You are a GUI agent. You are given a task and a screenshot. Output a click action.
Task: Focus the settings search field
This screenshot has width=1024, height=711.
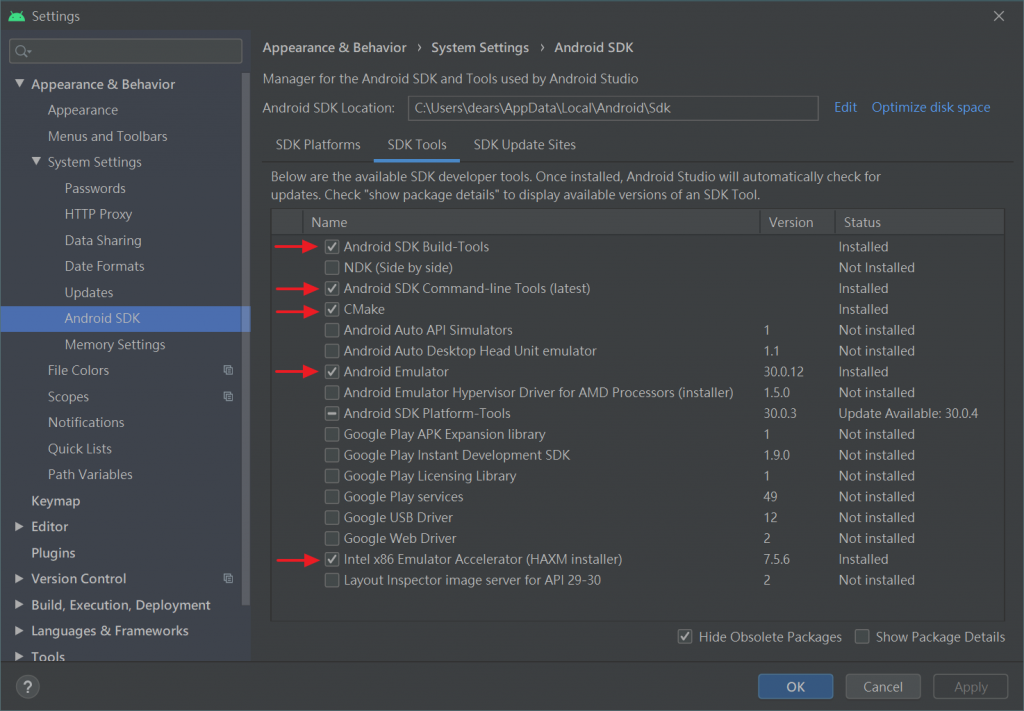(x=125, y=51)
